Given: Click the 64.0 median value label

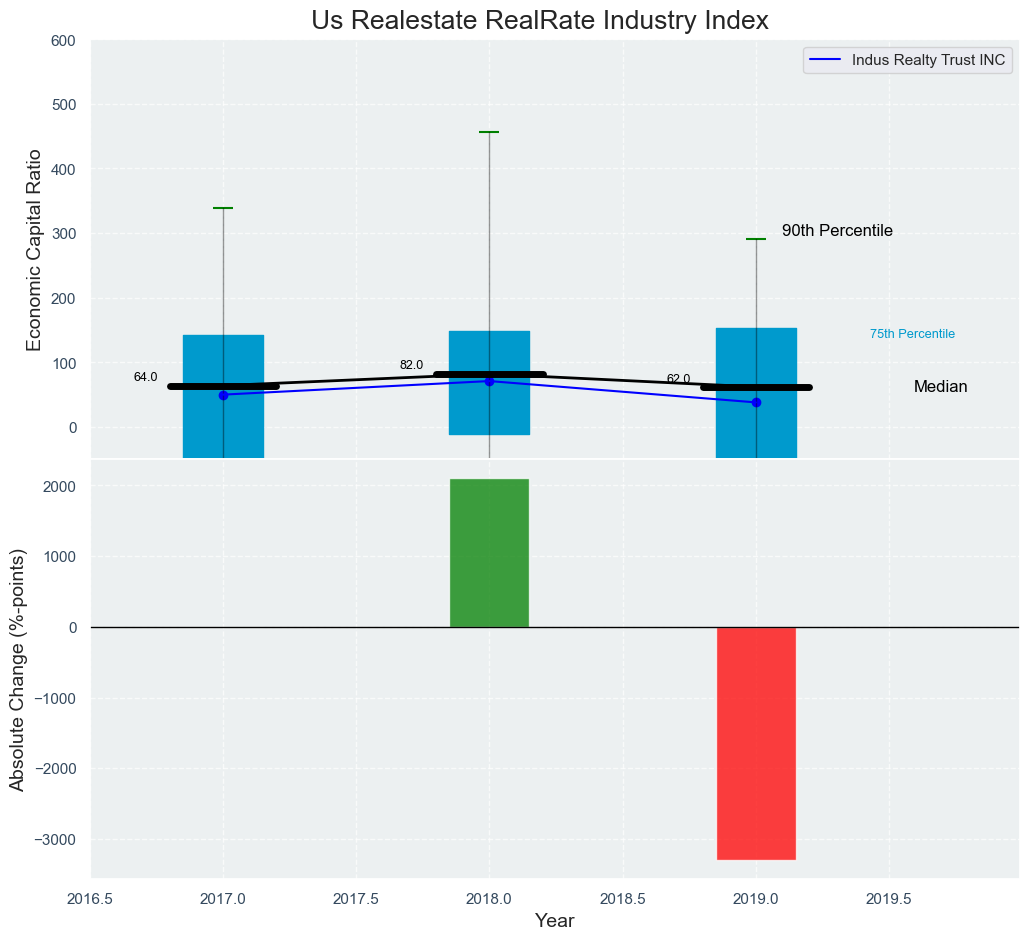Looking at the screenshot, I should [x=145, y=377].
